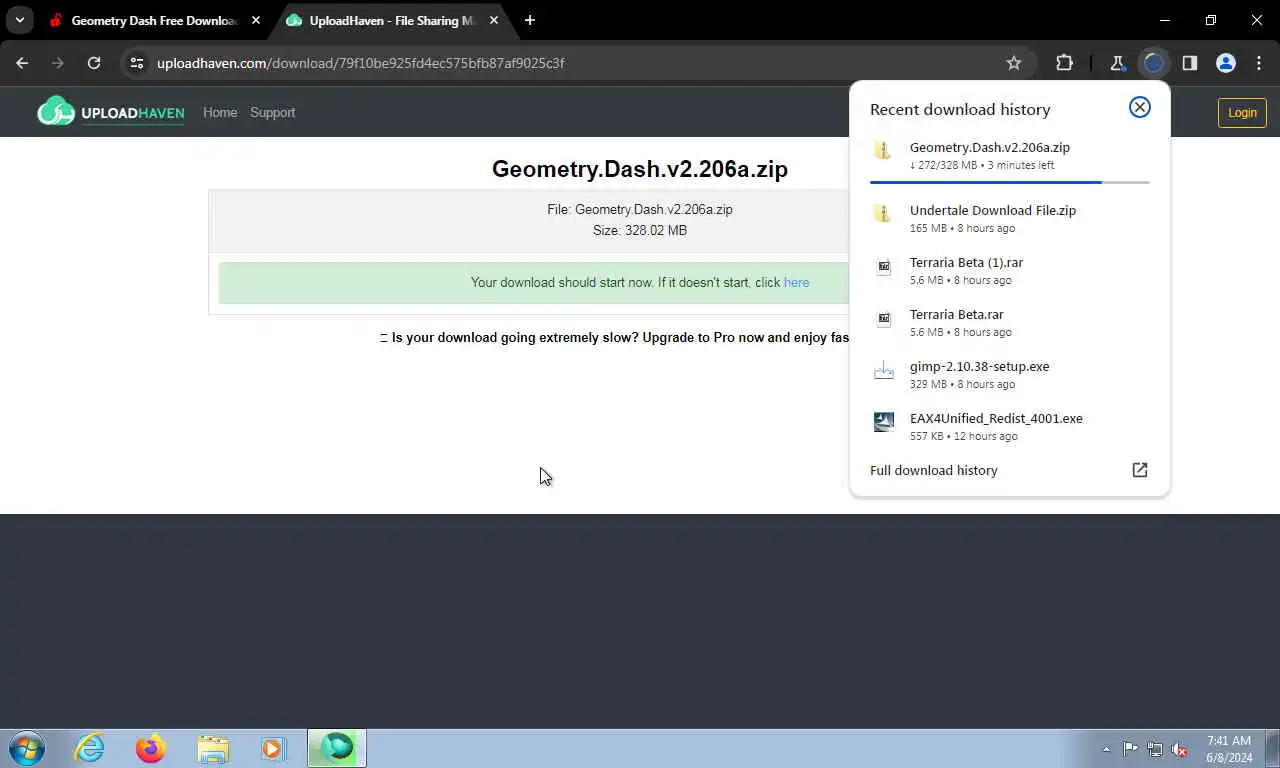The width and height of the screenshot is (1280, 768).
Task: Open Chrome Labs flask icon
Action: (1118, 63)
